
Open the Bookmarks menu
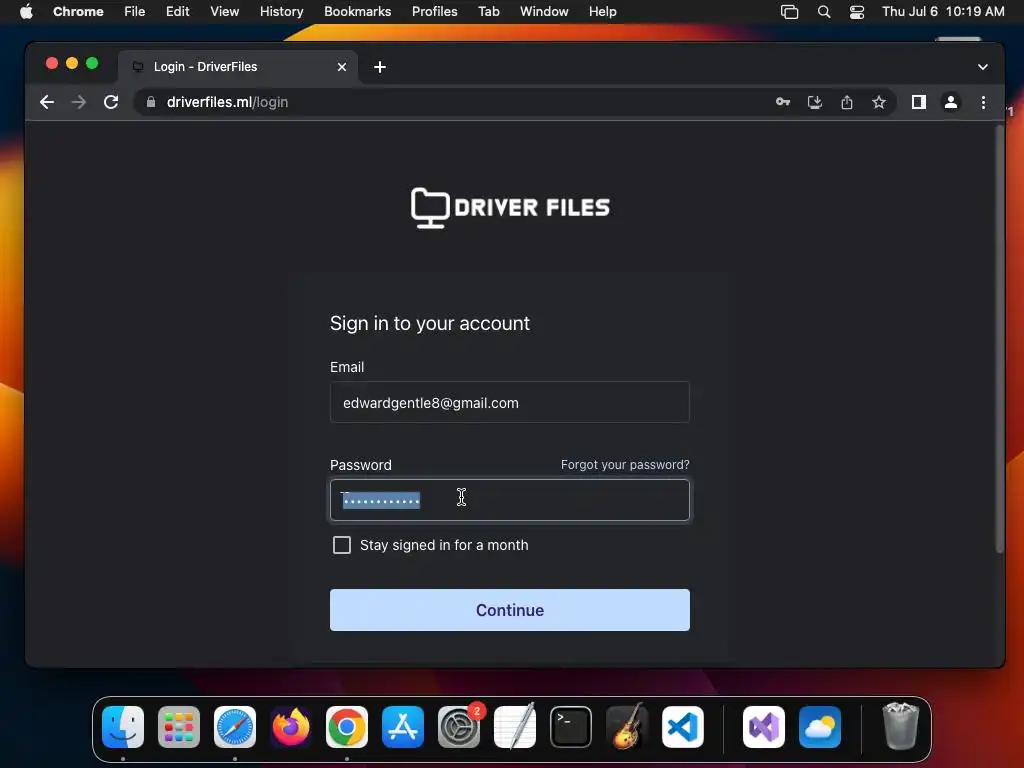[x=357, y=11]
